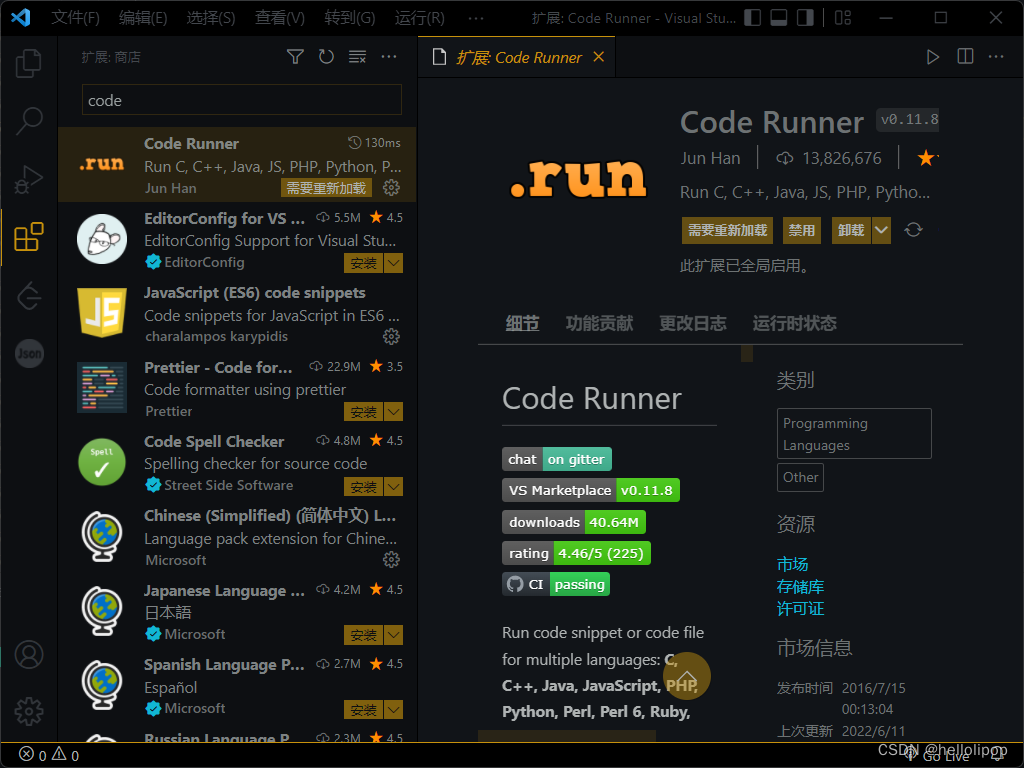Open 市场 marketplace link
Screen dimensions: 1024x768
pyautogui.click(x=792, y=564)
